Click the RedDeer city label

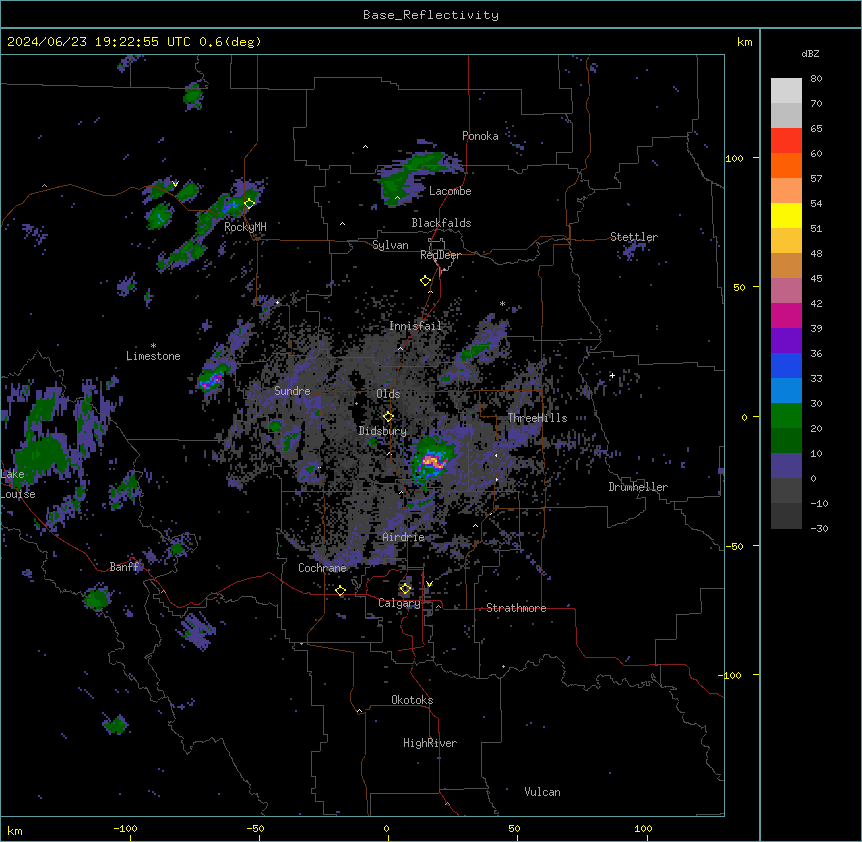440,255
